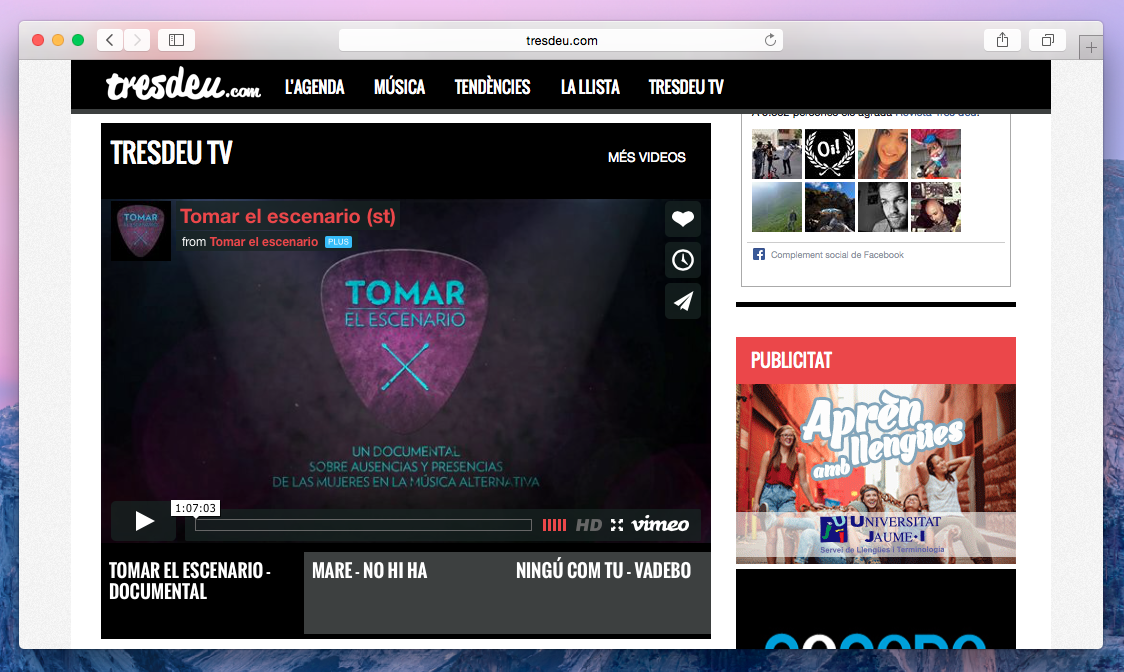Enter fullscreen with the arrows icon

(616, 525)
